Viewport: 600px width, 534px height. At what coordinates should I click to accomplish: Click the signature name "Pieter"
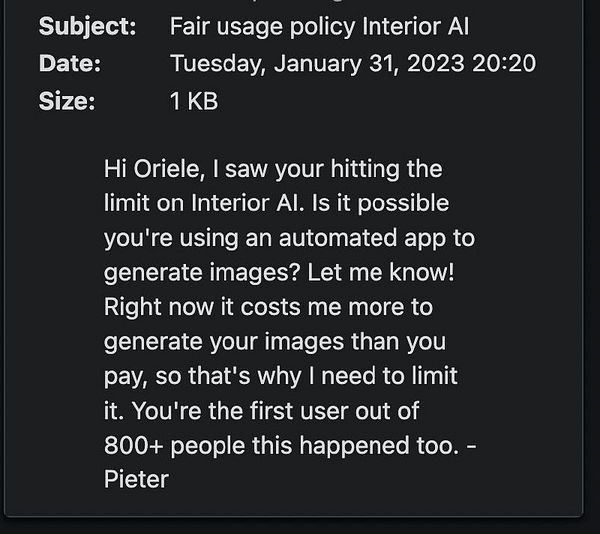(136, 480)
